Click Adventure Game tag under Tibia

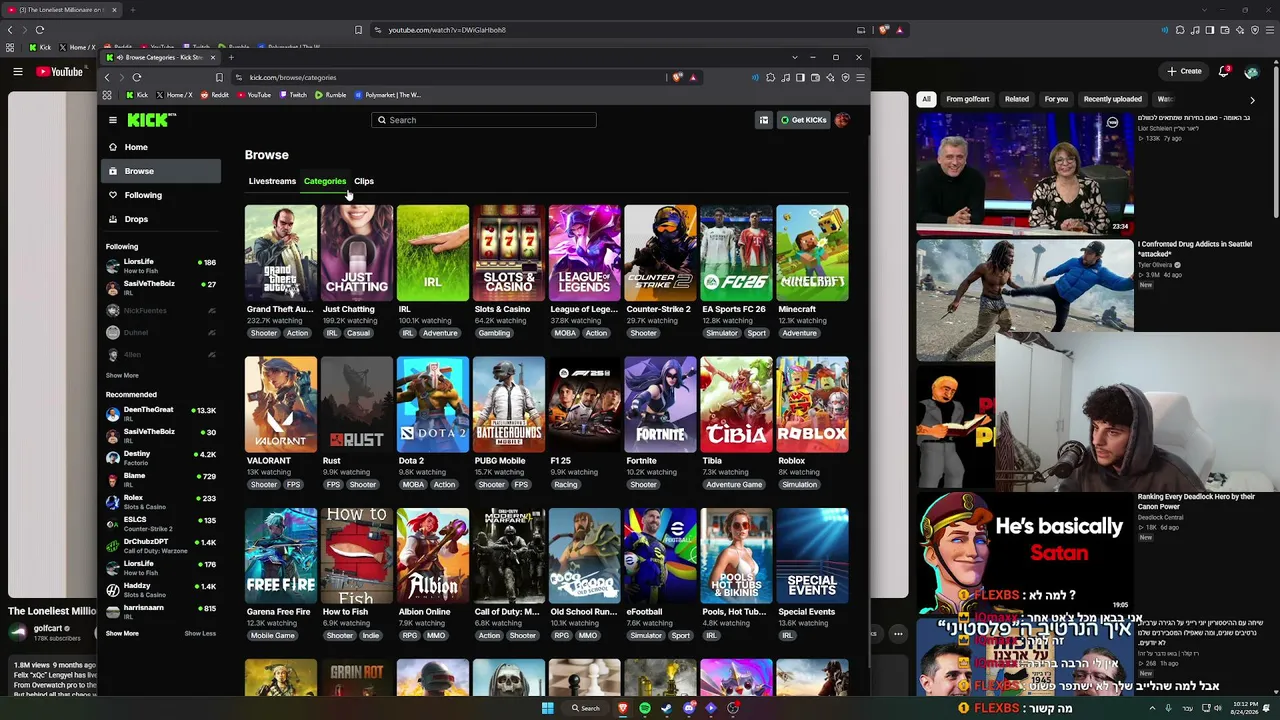pos(734,485)
